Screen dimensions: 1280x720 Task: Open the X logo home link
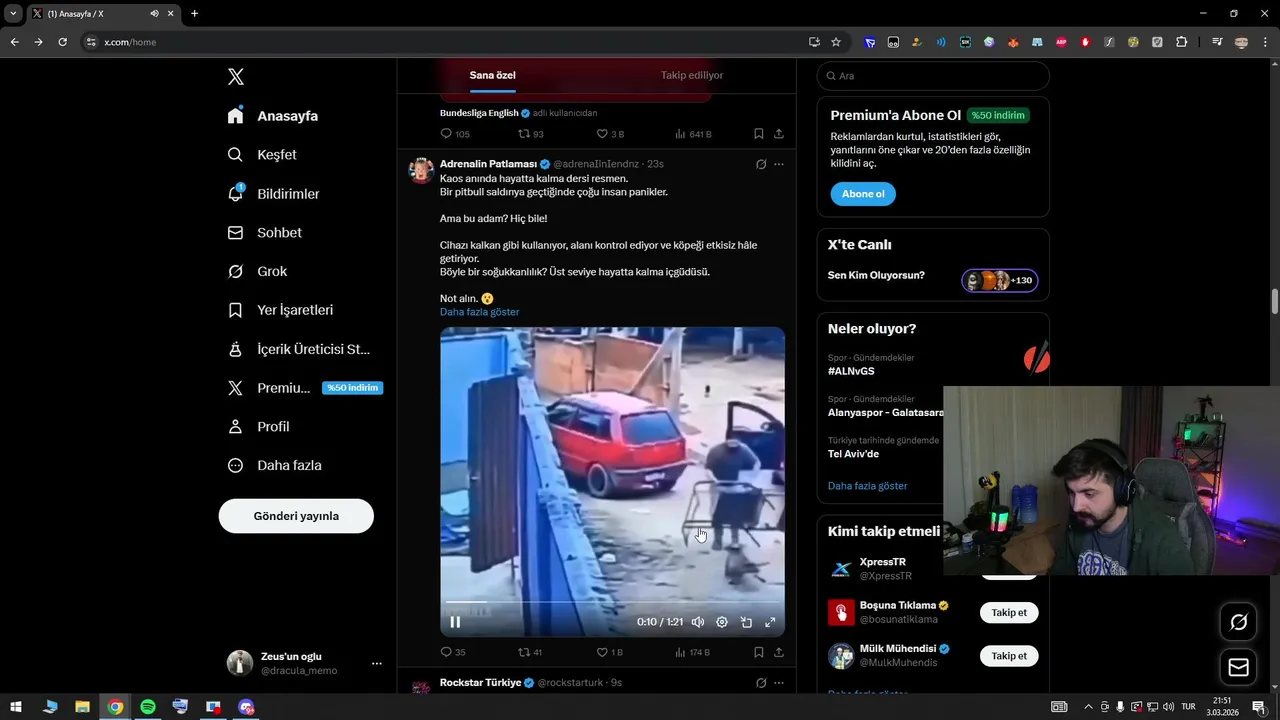click(235, 77)
